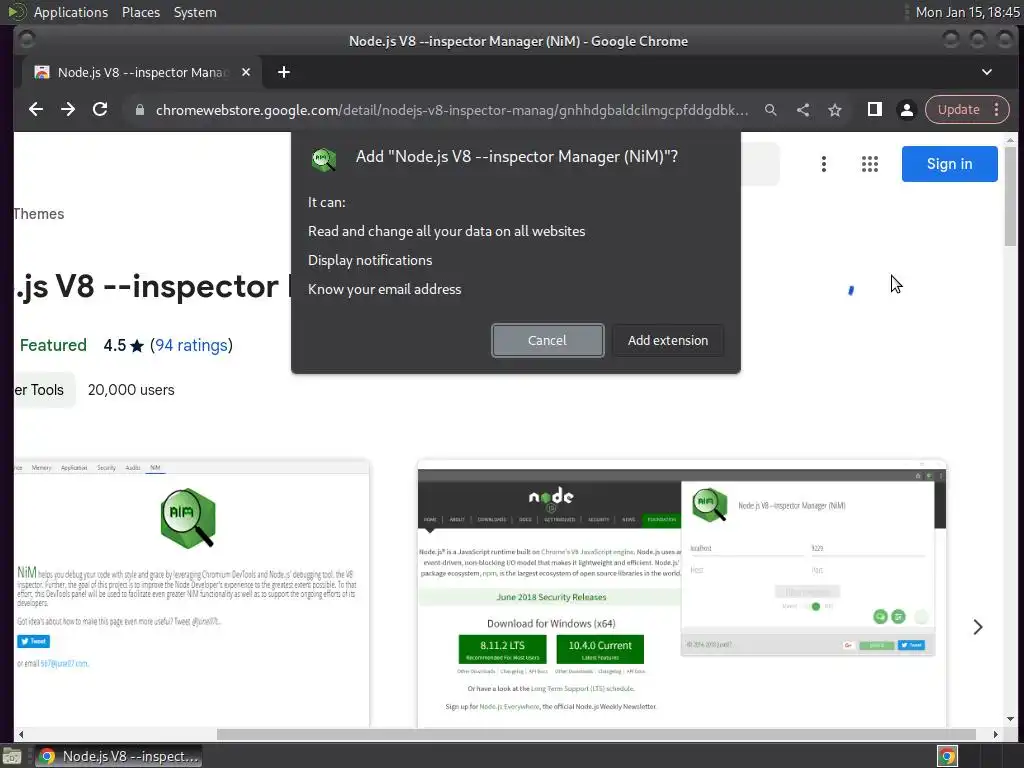Click the vertical scrollbar thumb
Screen dimensions: 1024x768
[1010, 196]
